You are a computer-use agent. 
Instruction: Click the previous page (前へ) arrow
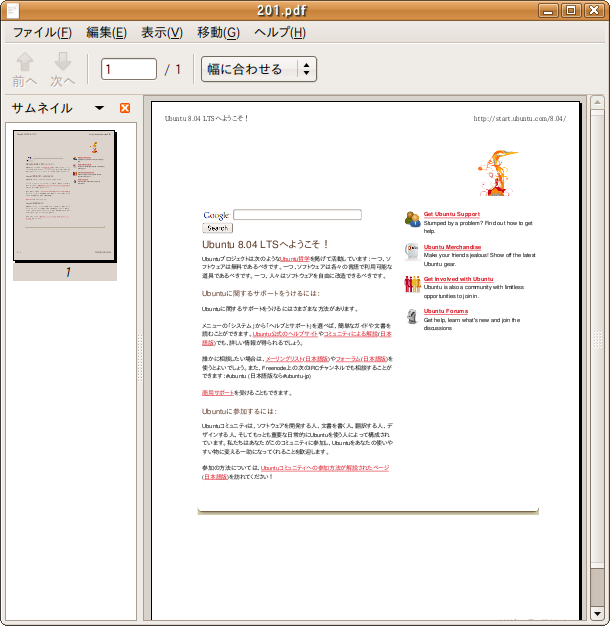pos(25,68)
